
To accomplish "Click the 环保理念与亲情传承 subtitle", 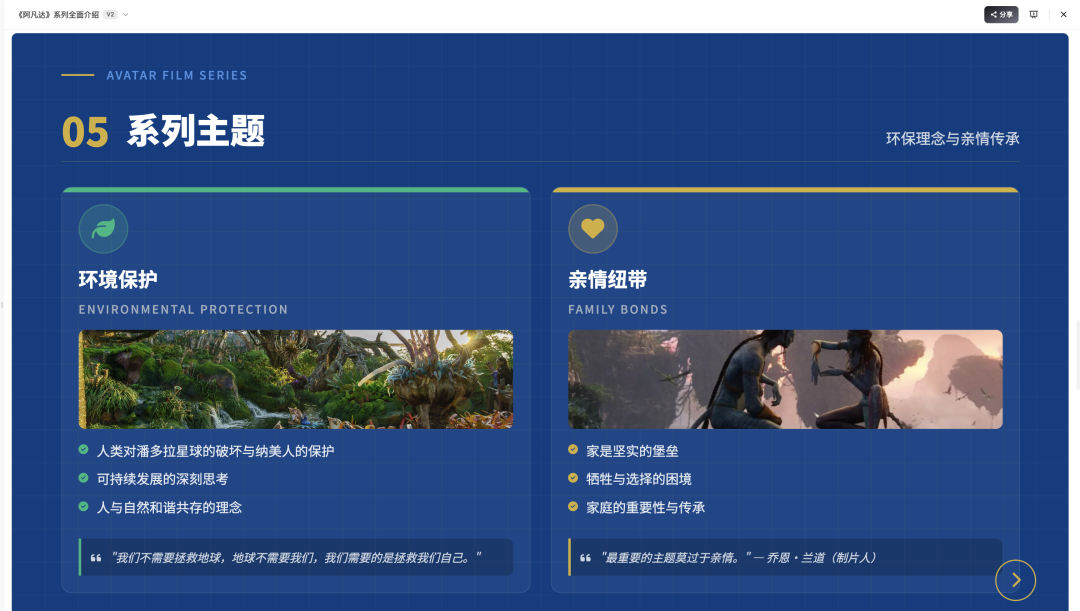I will [x=953, y=138].
